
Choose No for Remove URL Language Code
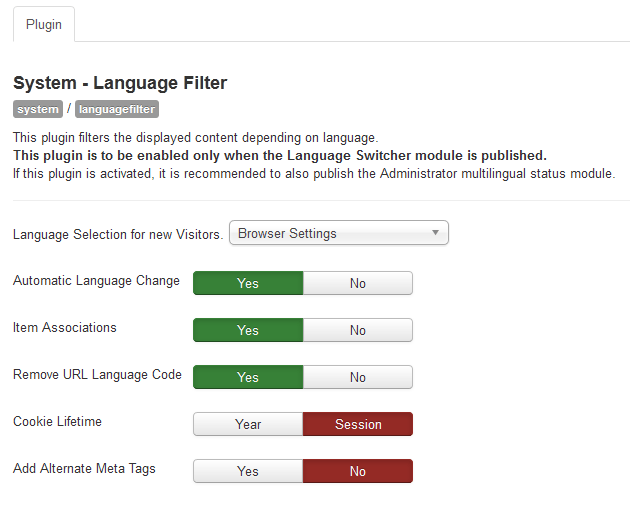(x=358, y=377)
